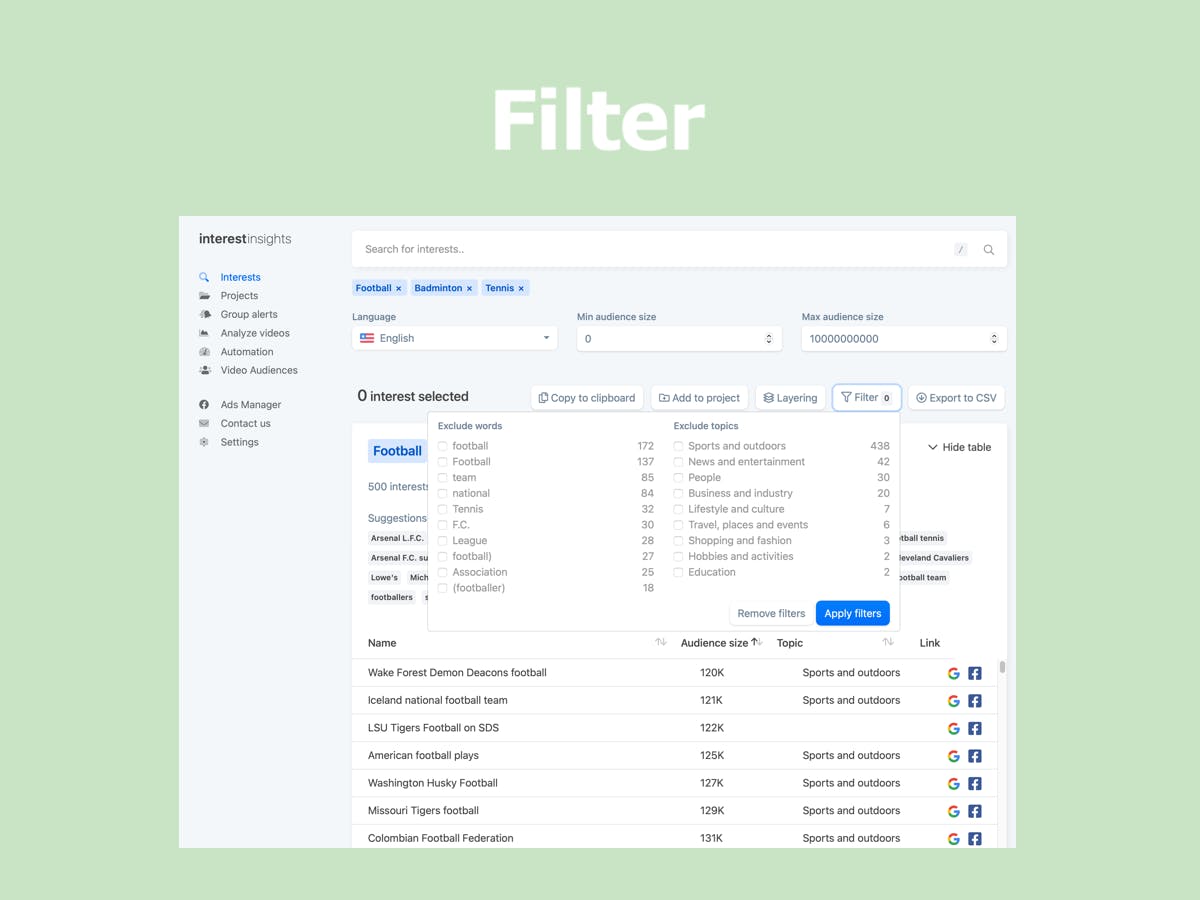Sort table by Audience size arrows
This screenshot has height=900, width=1200.
757,642
